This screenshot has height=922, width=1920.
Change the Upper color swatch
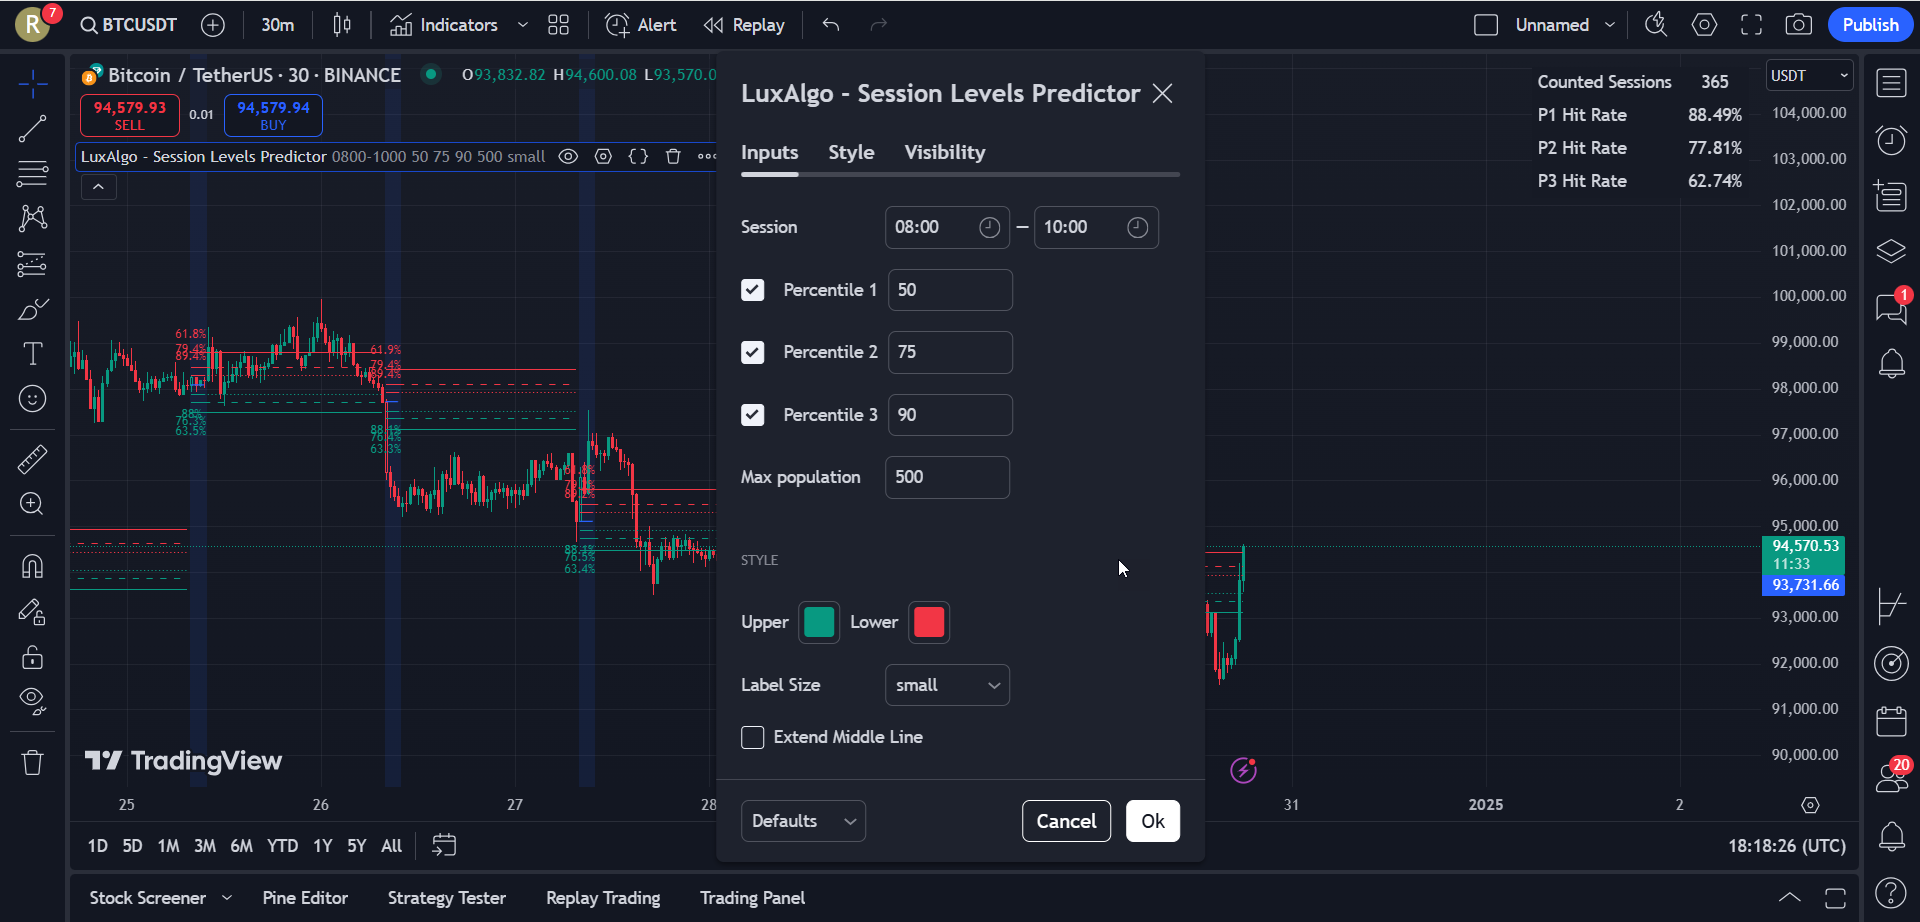click(818, 622)
